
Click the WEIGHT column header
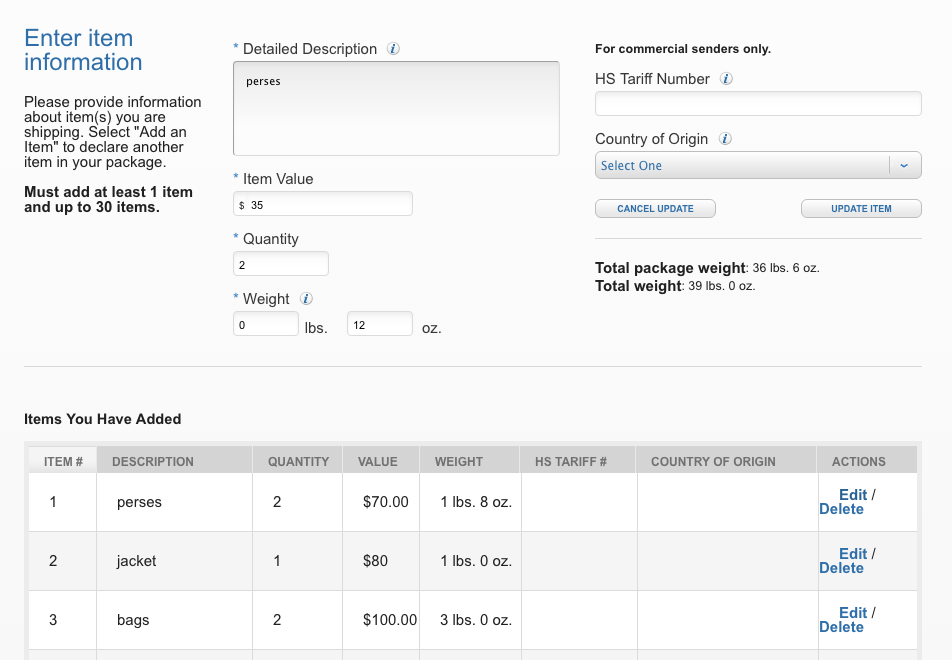click(x=470, y=461)
